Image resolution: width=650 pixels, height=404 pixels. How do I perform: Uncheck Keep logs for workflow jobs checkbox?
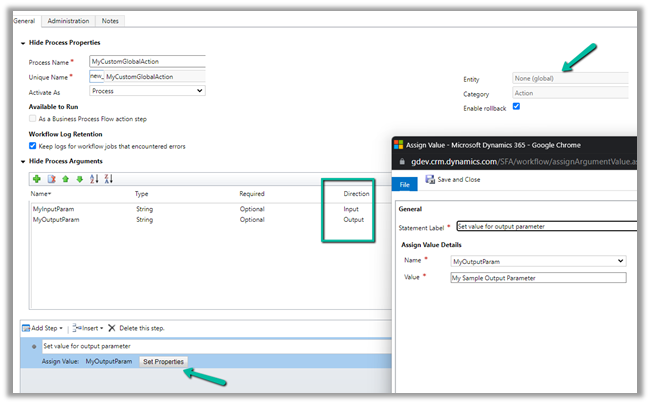[33, 145]
